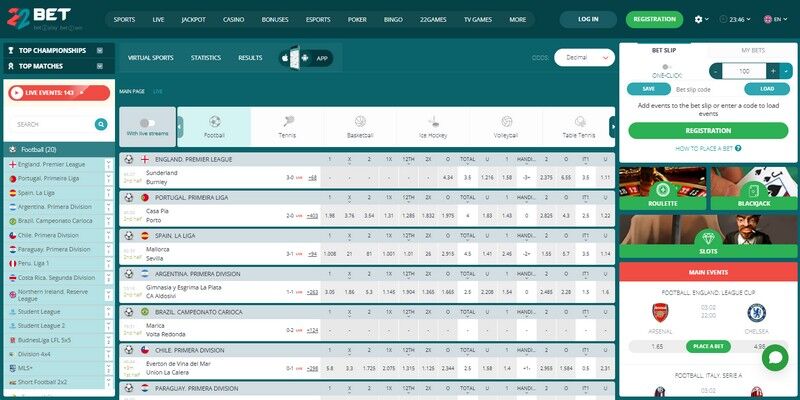The height and width of the screenshot is (400, 800).
Task: Click the top green REGISTRATION button
Action: pyautogui.click(x=654, y=19)
